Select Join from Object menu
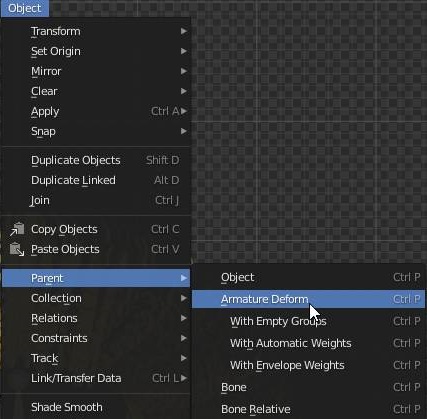Image resolution: width=427 pixels, height=419 pixels. 96,200
